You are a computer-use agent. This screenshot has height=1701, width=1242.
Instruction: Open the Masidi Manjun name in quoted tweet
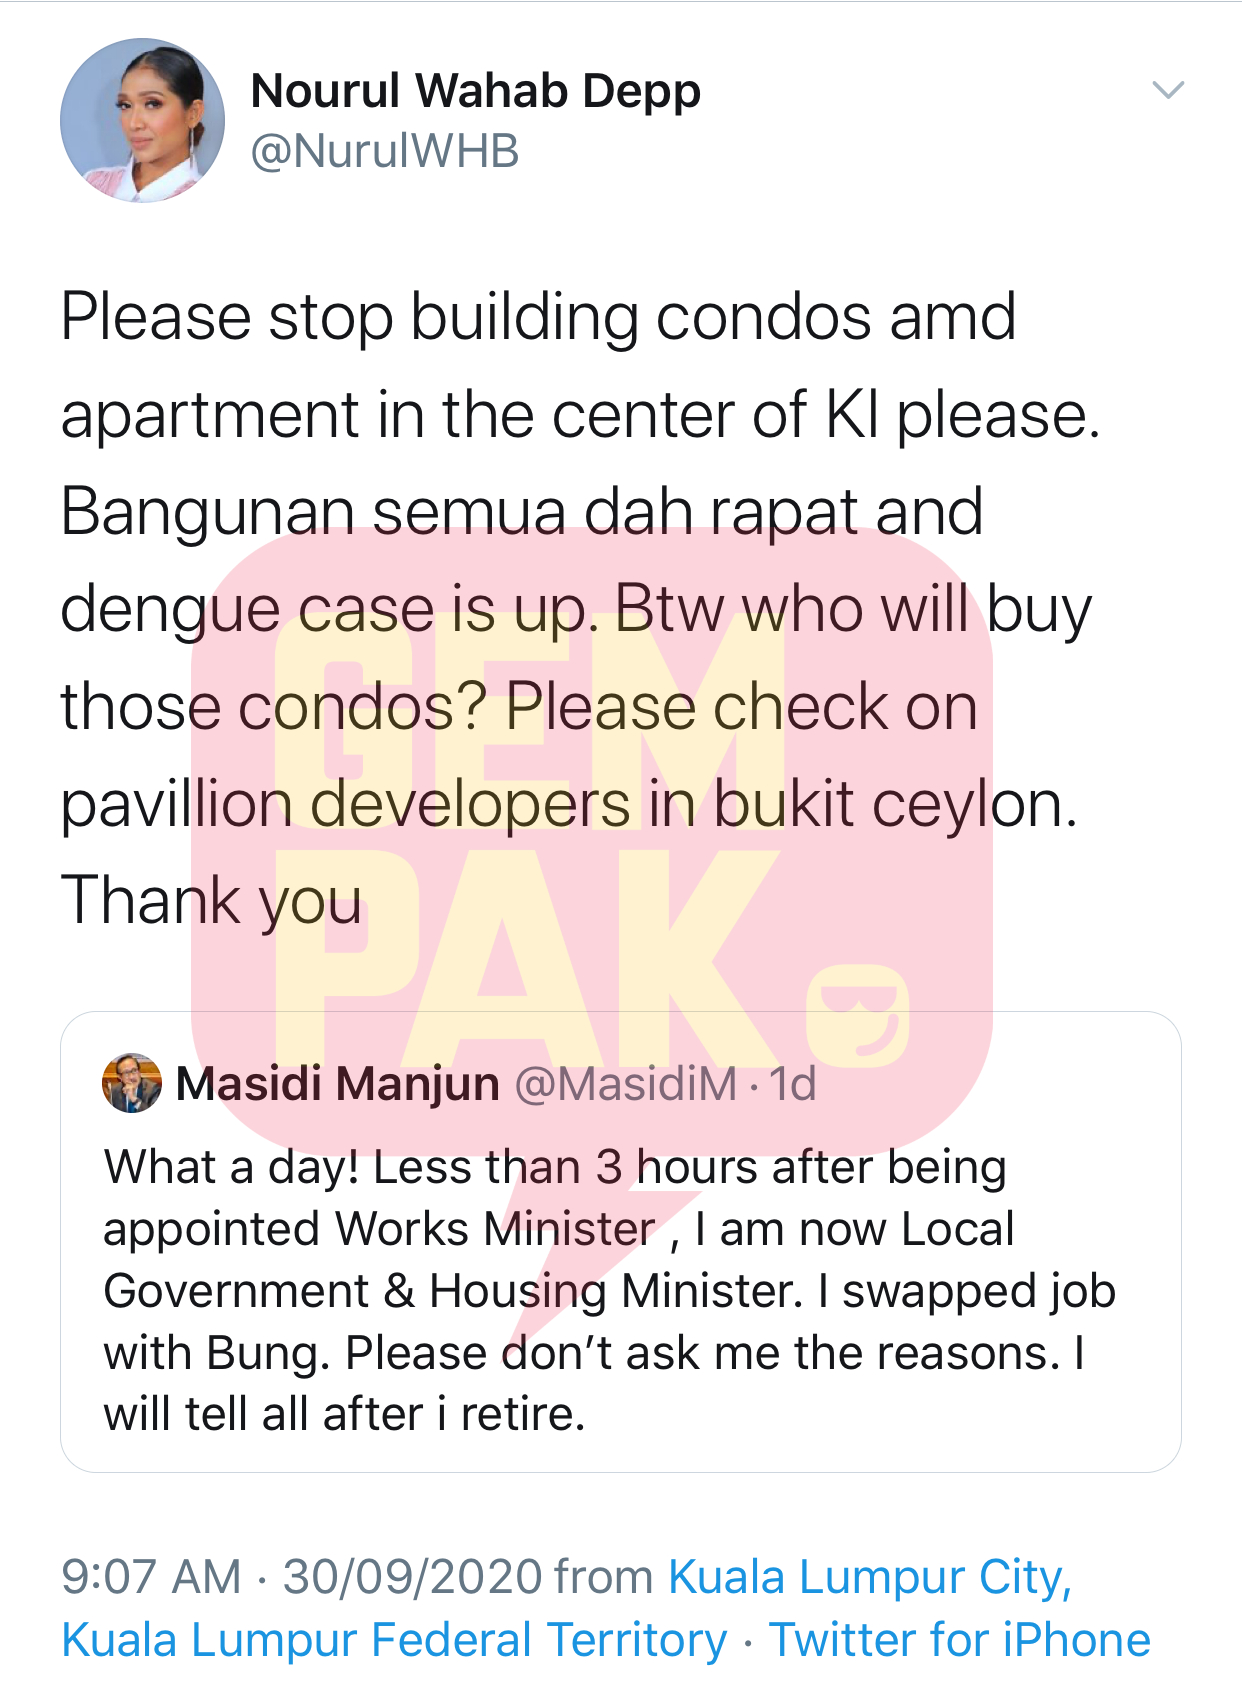(338, 1084)
